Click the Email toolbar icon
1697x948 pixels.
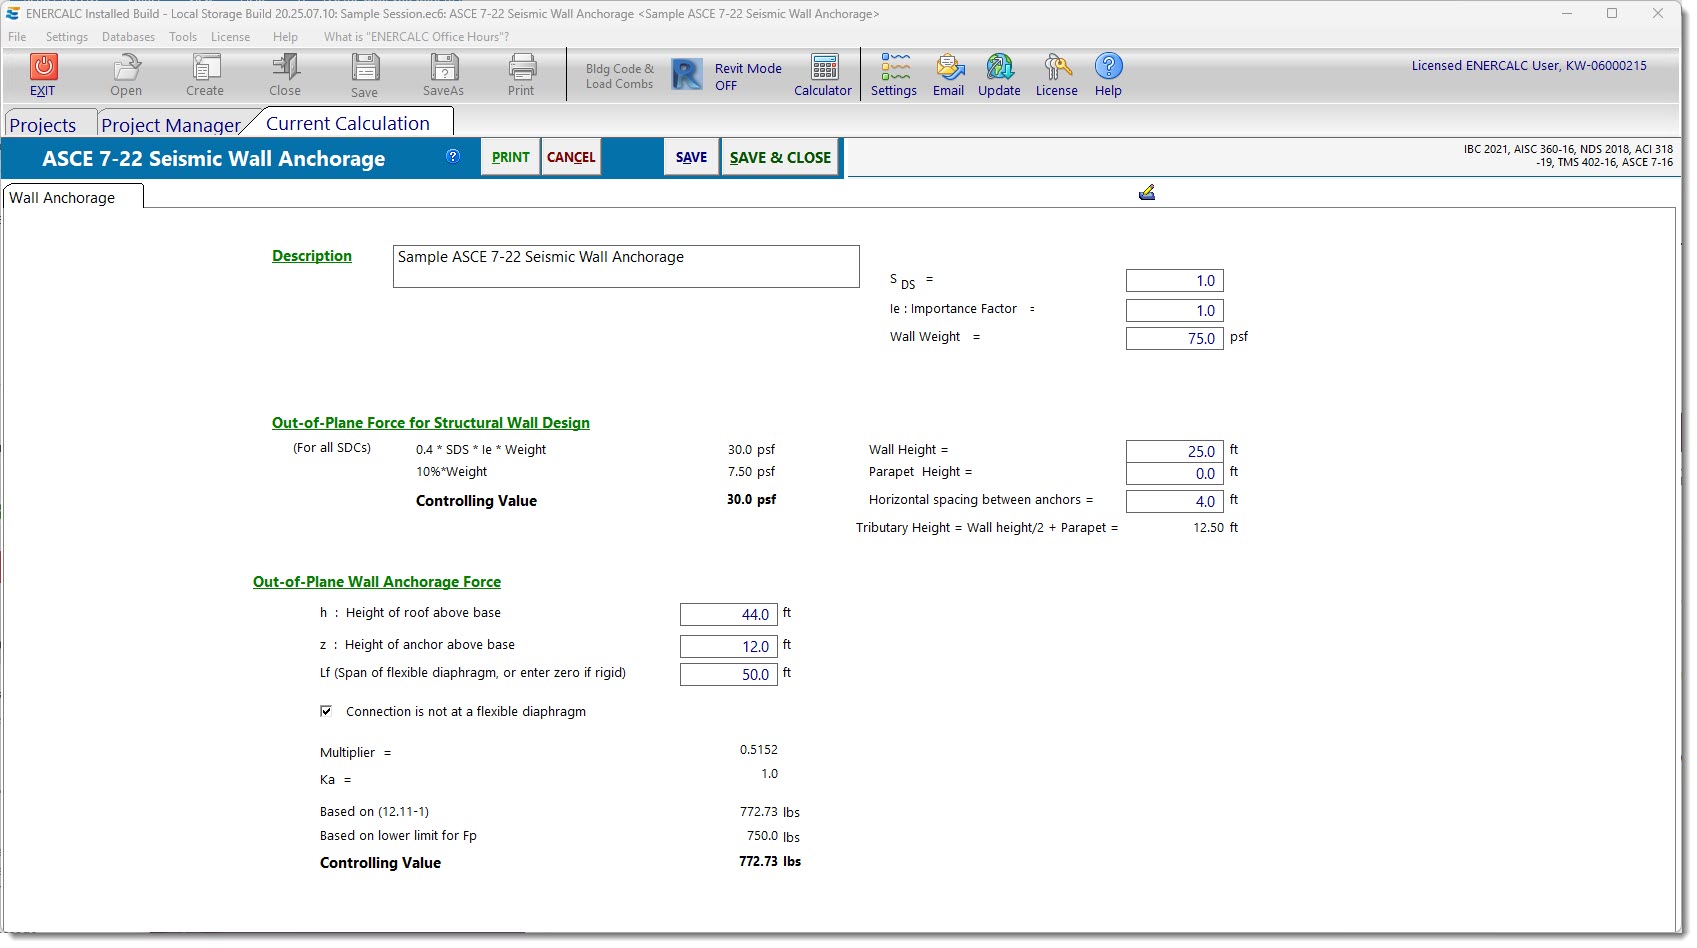(x=949, y=67)
